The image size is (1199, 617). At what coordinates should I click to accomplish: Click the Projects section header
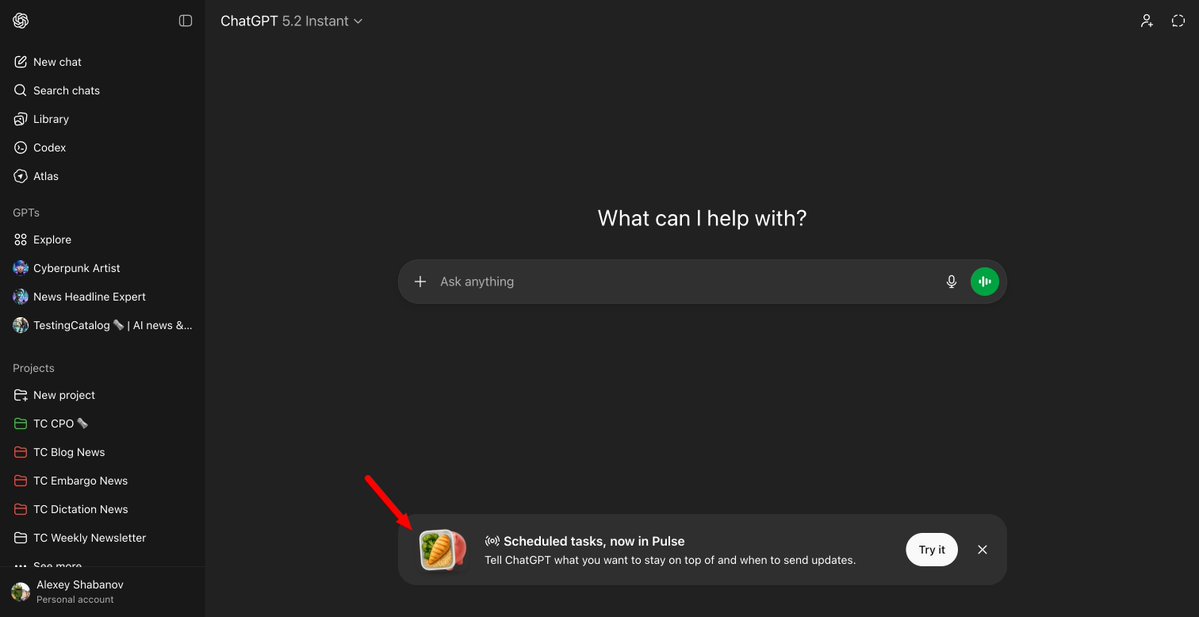pyautogui.click(x=34, y=368)
